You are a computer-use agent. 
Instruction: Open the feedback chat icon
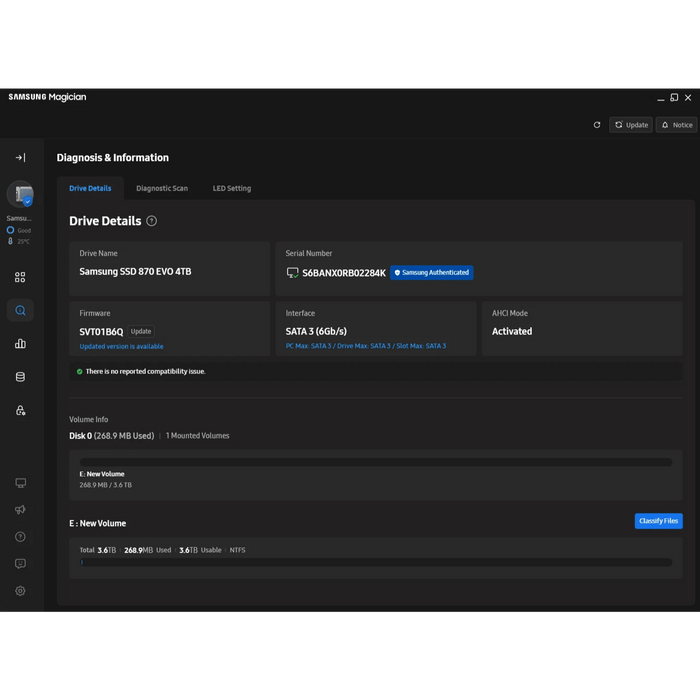coord(20,564)
